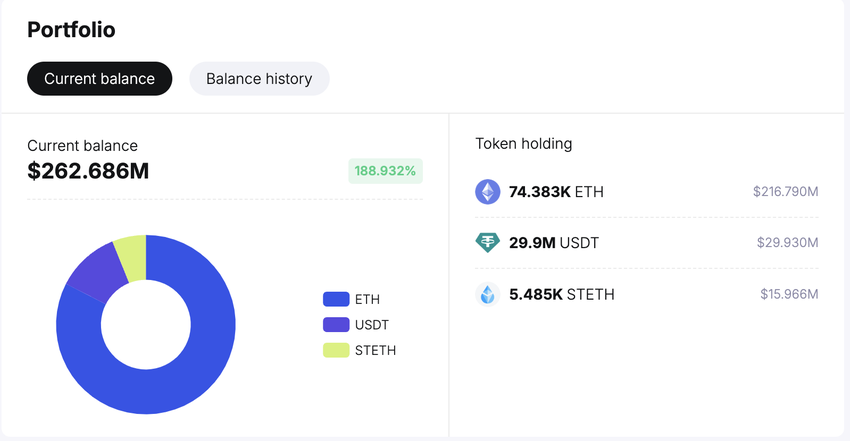Click the $262.686M total balance figure
The width and height of the screenshot is (850, 441).
[x=88, y=171]
